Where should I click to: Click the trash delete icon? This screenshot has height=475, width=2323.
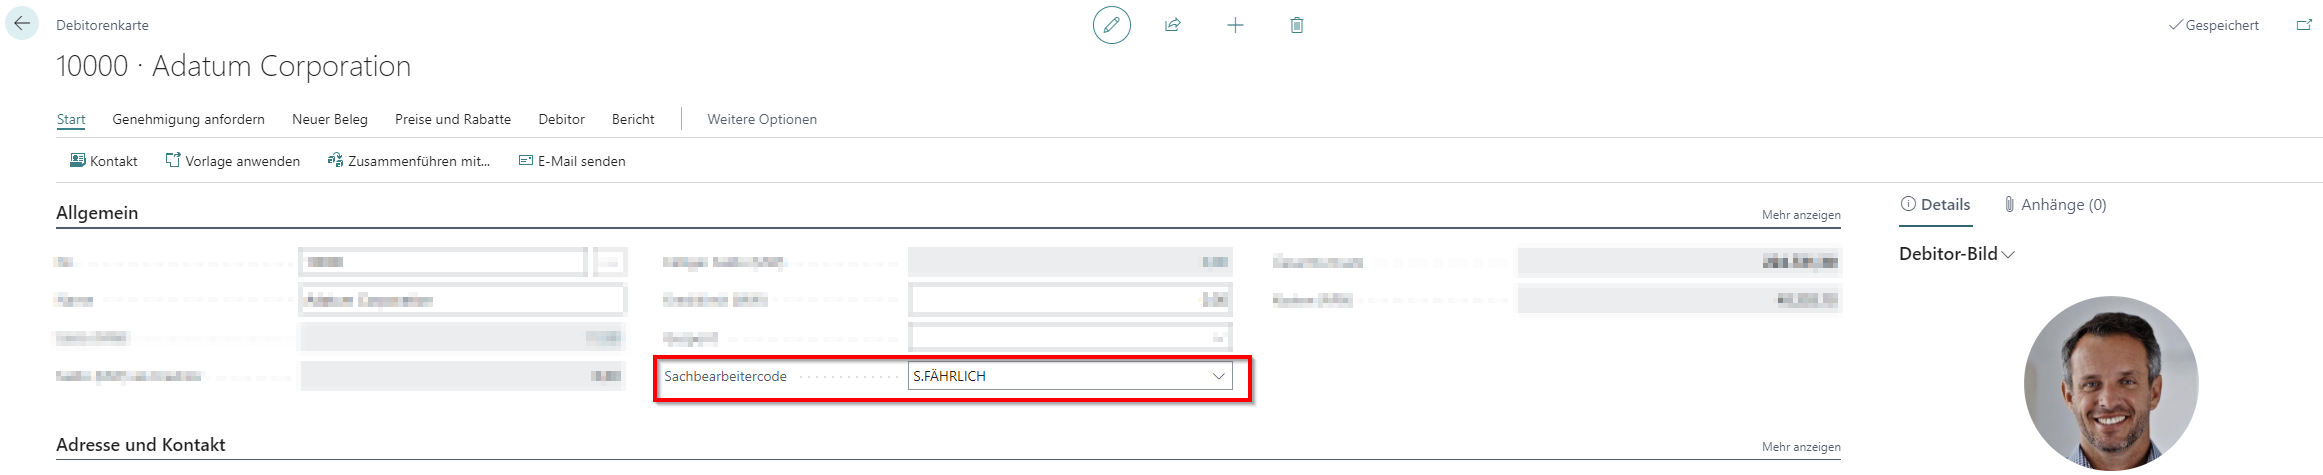point(1297,25)
